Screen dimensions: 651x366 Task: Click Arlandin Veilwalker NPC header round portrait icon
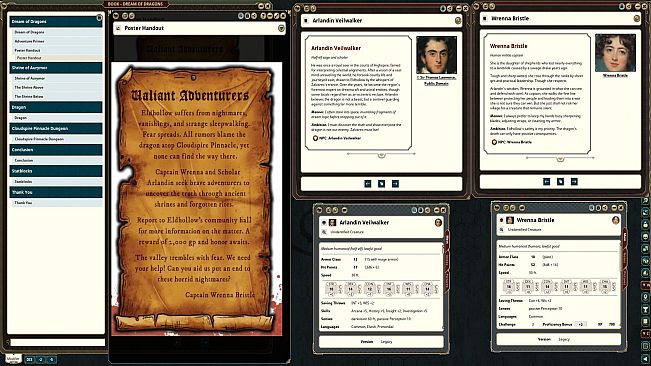(x=438, y=223)
